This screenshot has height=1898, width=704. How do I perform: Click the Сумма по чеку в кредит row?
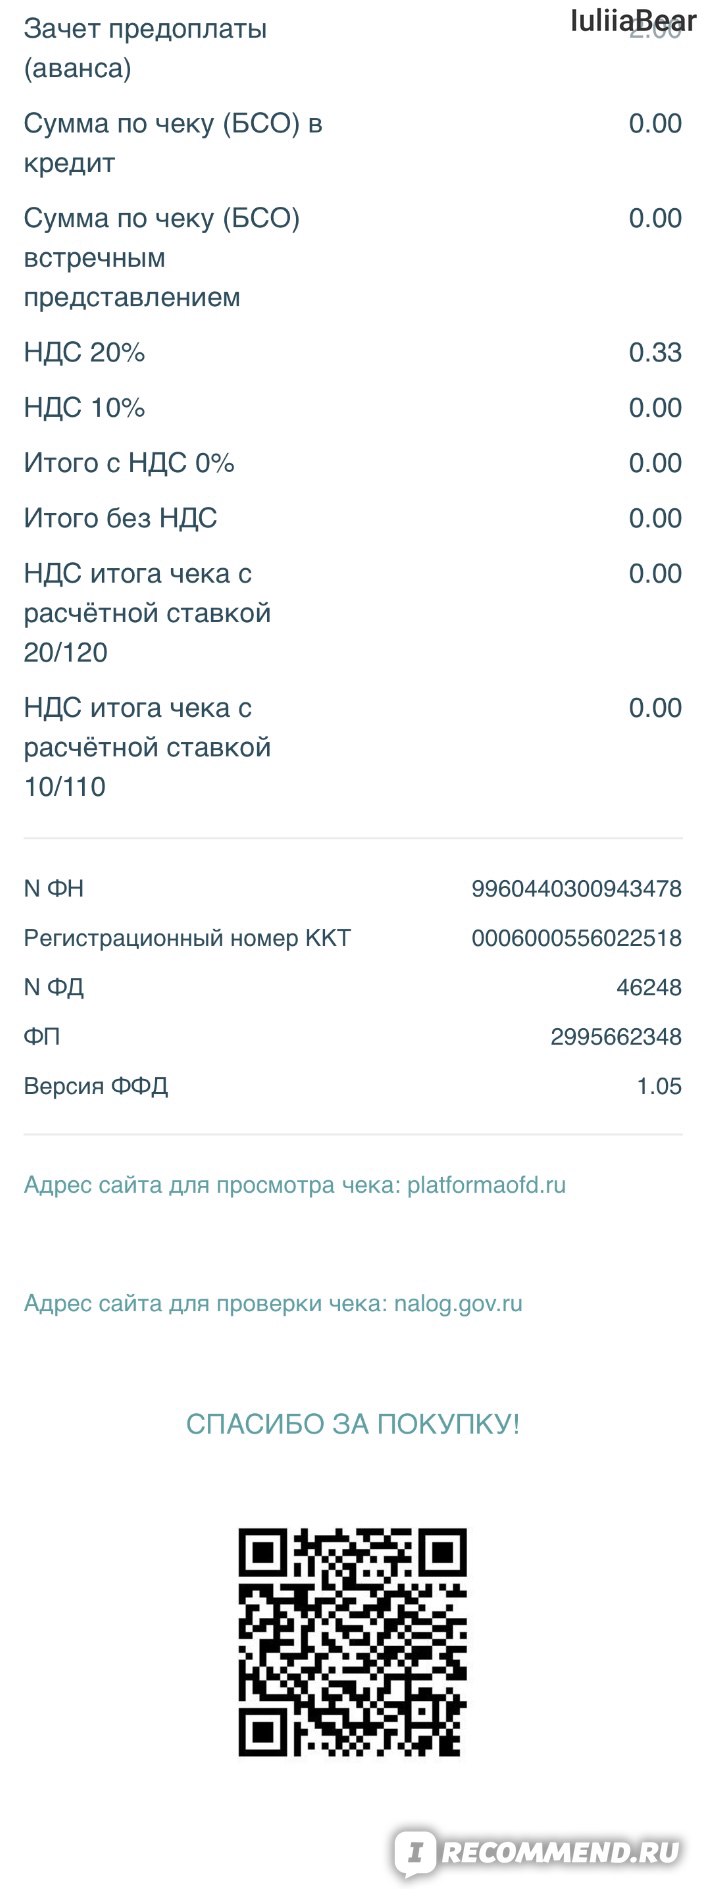[352, 143]
